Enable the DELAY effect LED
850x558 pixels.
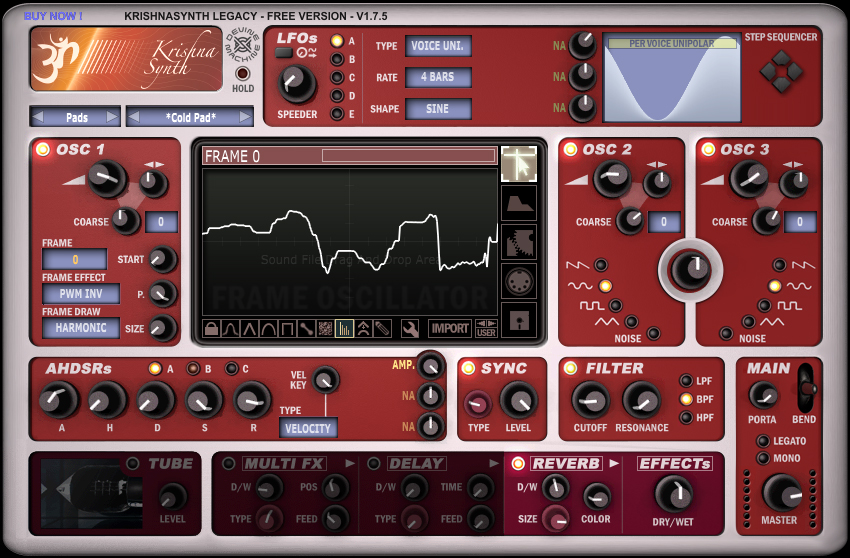374,463
